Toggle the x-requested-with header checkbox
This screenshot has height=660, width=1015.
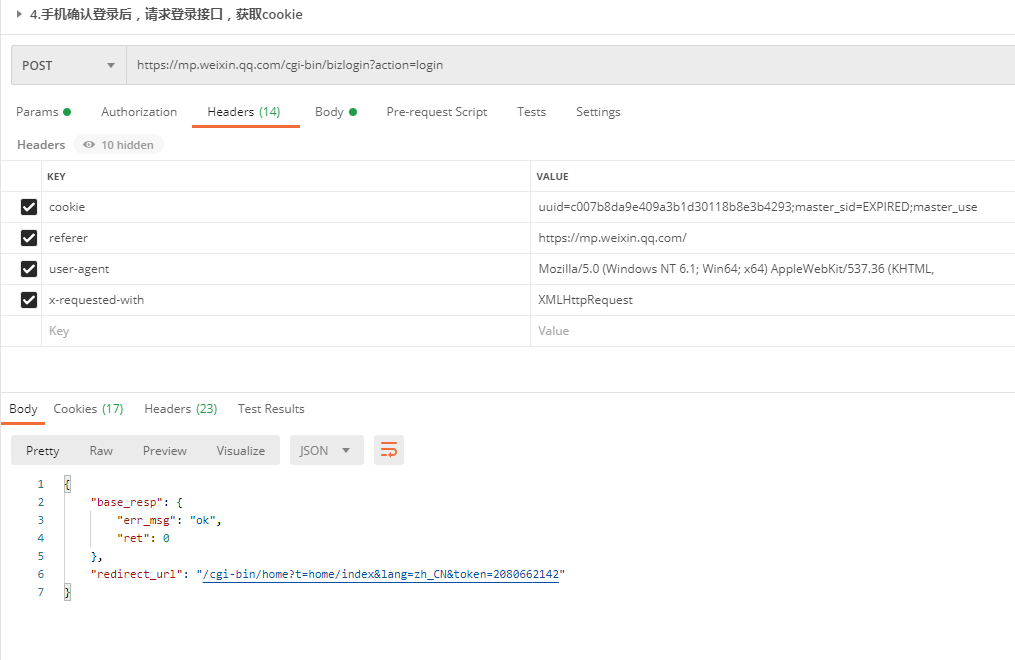coord(28,300)
